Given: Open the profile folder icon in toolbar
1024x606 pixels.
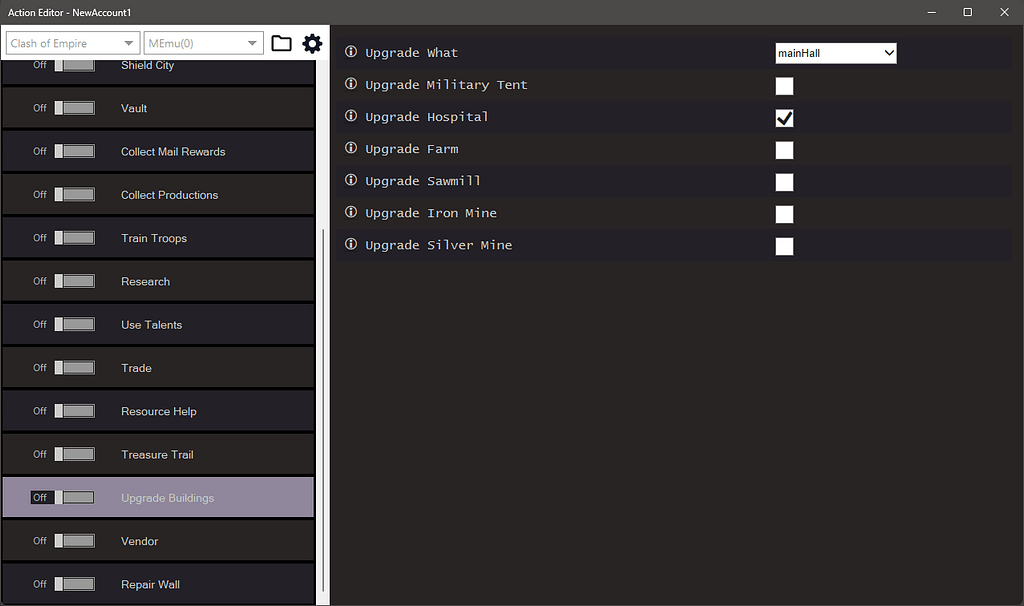Looking at the screenshot, I should tap(281, 43).
